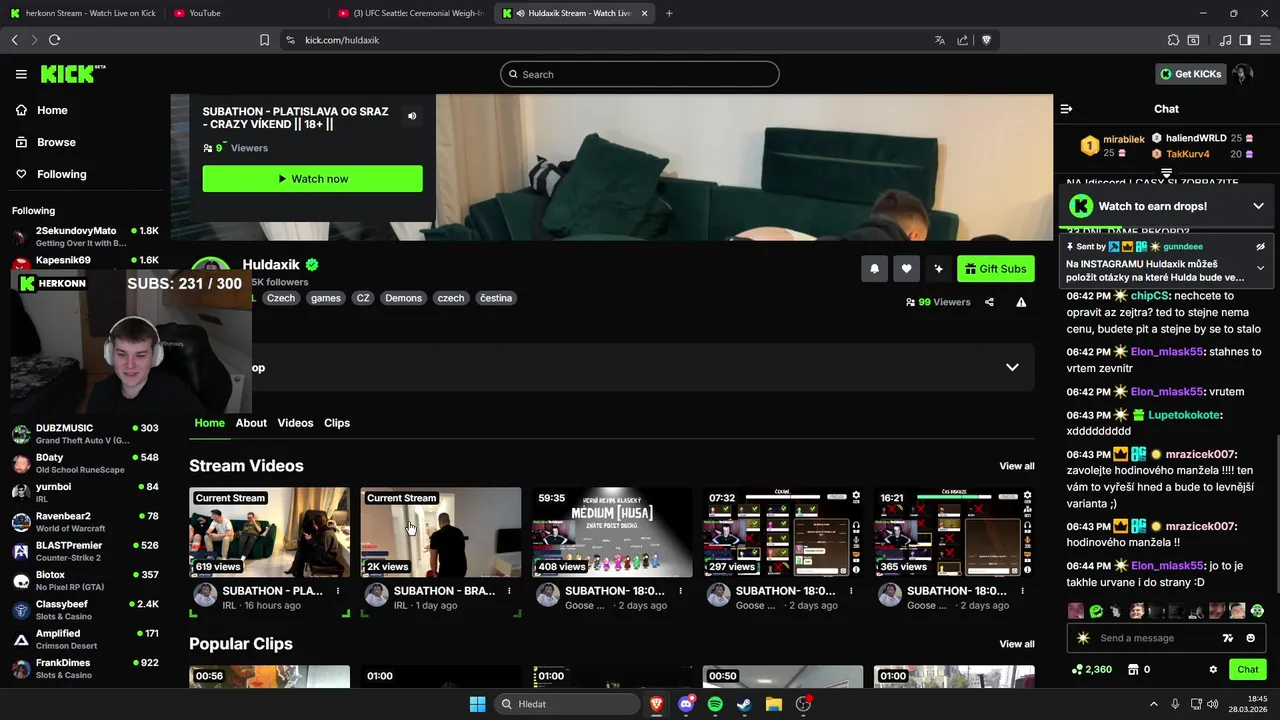The height and width of the screenshot is (720, 1280).
Task: Open Steam from the taskbar
Action: point(744,704)
